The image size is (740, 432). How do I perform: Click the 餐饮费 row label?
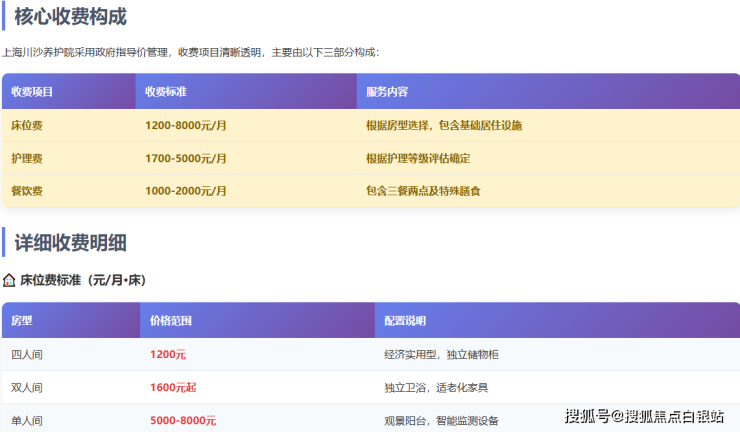click(x=27, y=190)
